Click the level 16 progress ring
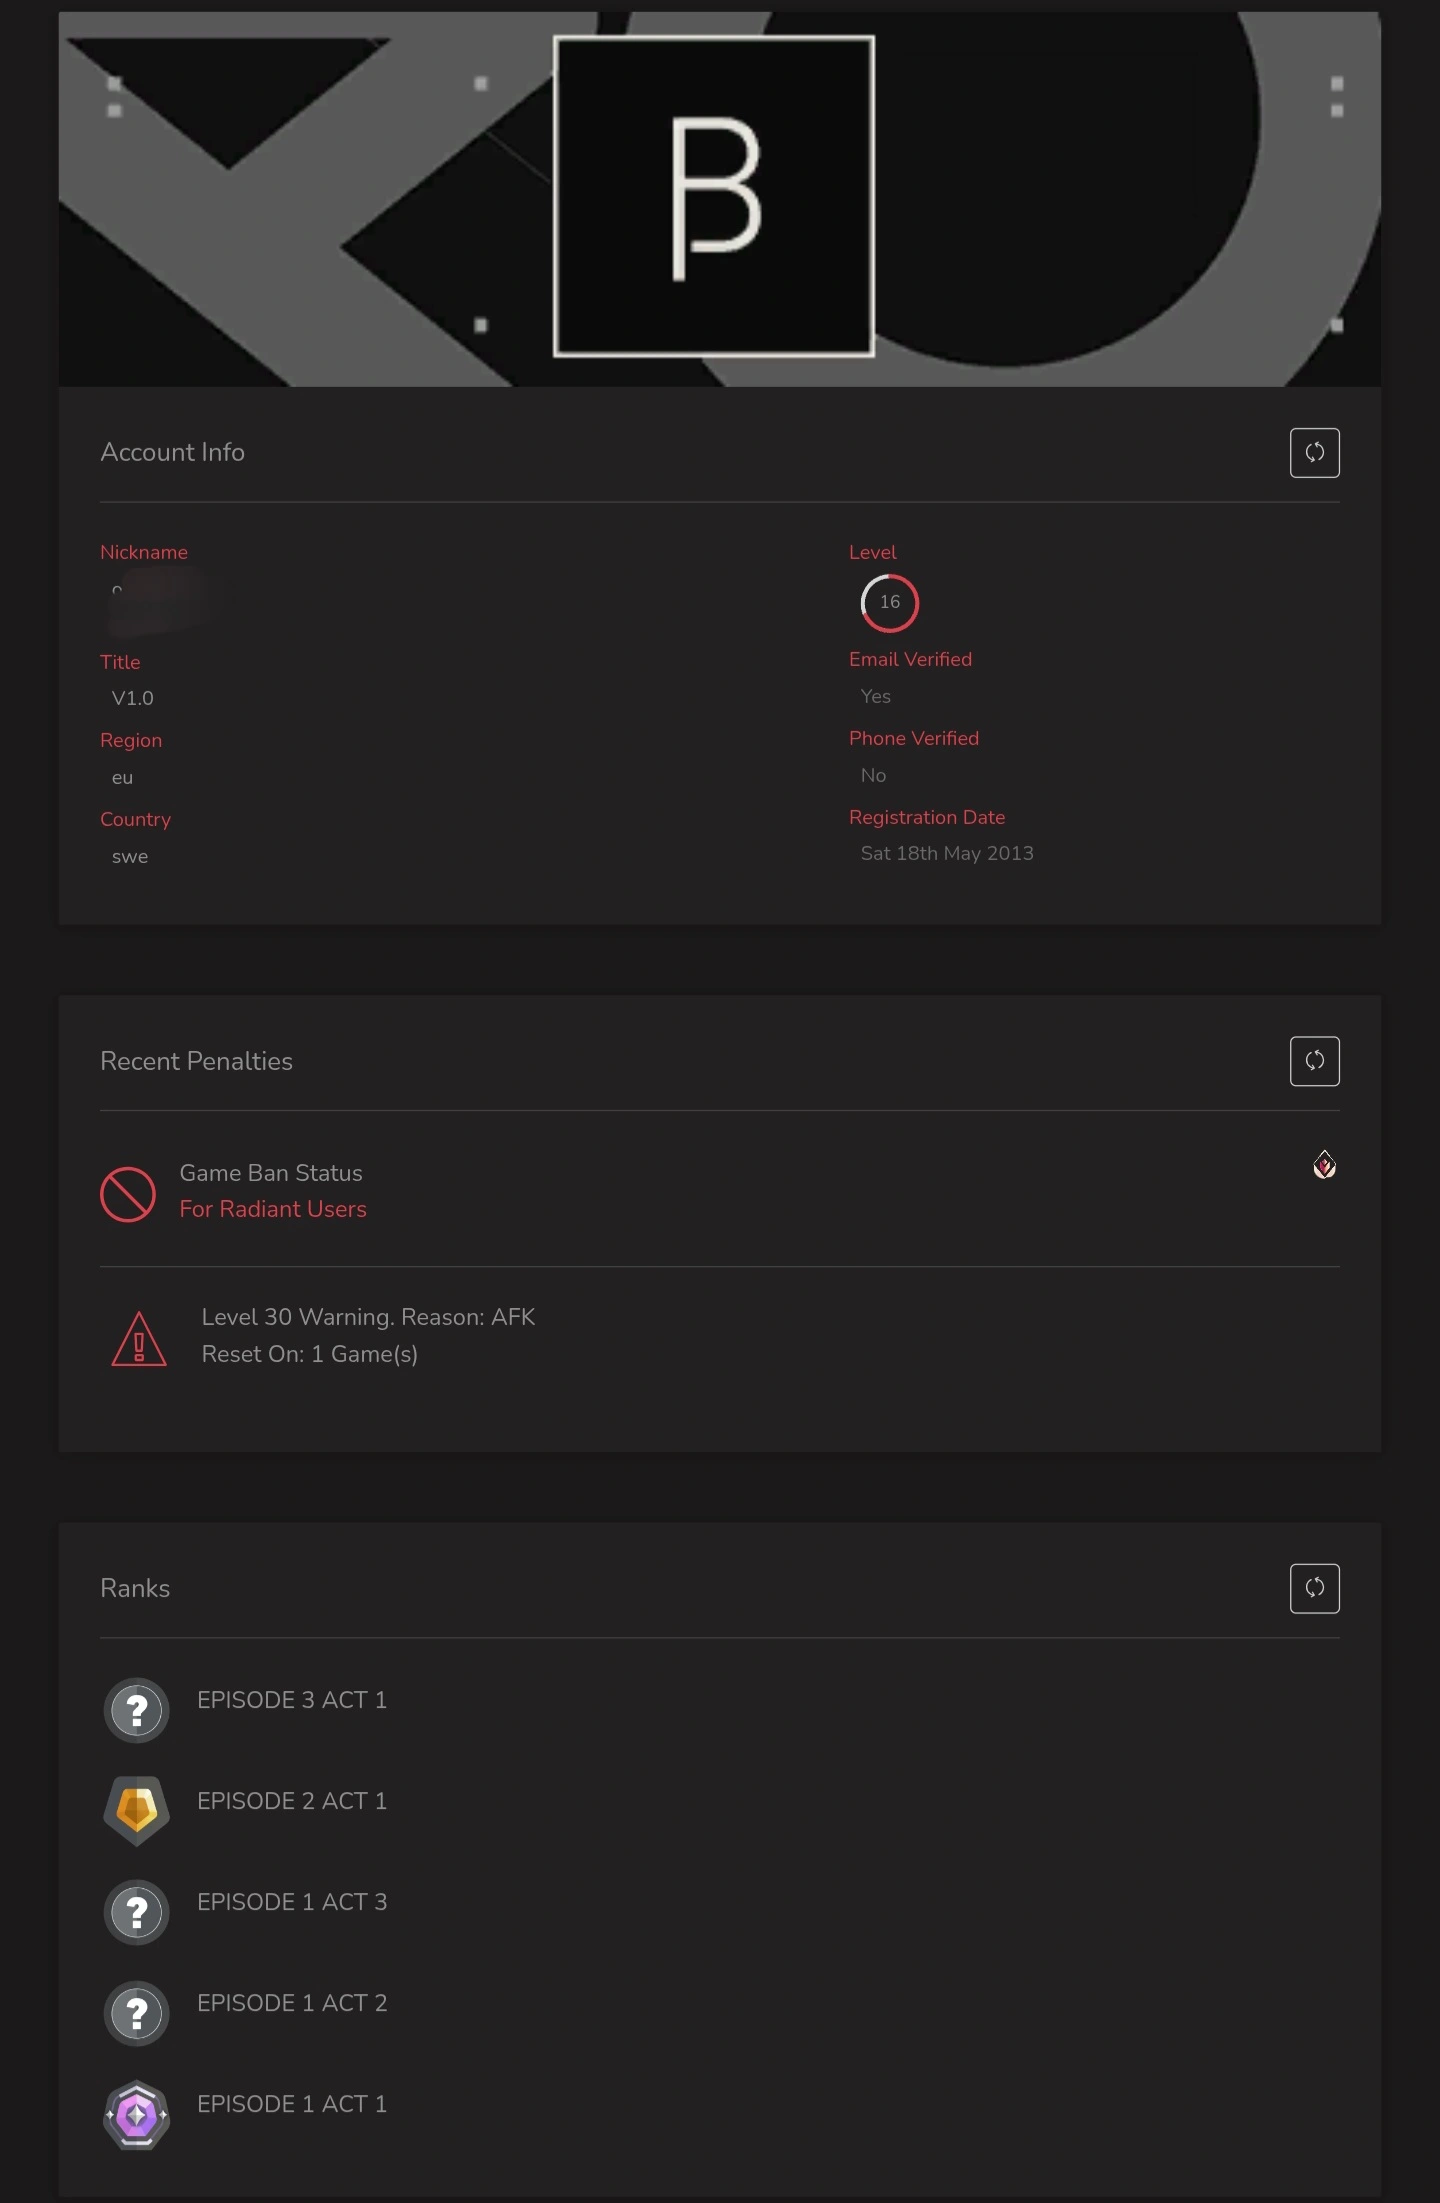1440x2203 pixels. coord(889,603)
